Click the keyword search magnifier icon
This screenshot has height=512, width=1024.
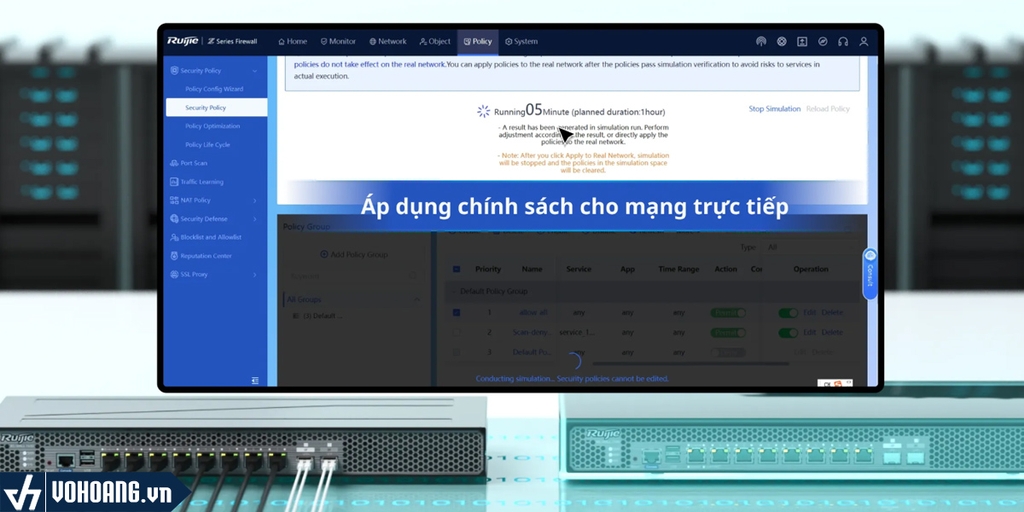[x=413, y=276]
